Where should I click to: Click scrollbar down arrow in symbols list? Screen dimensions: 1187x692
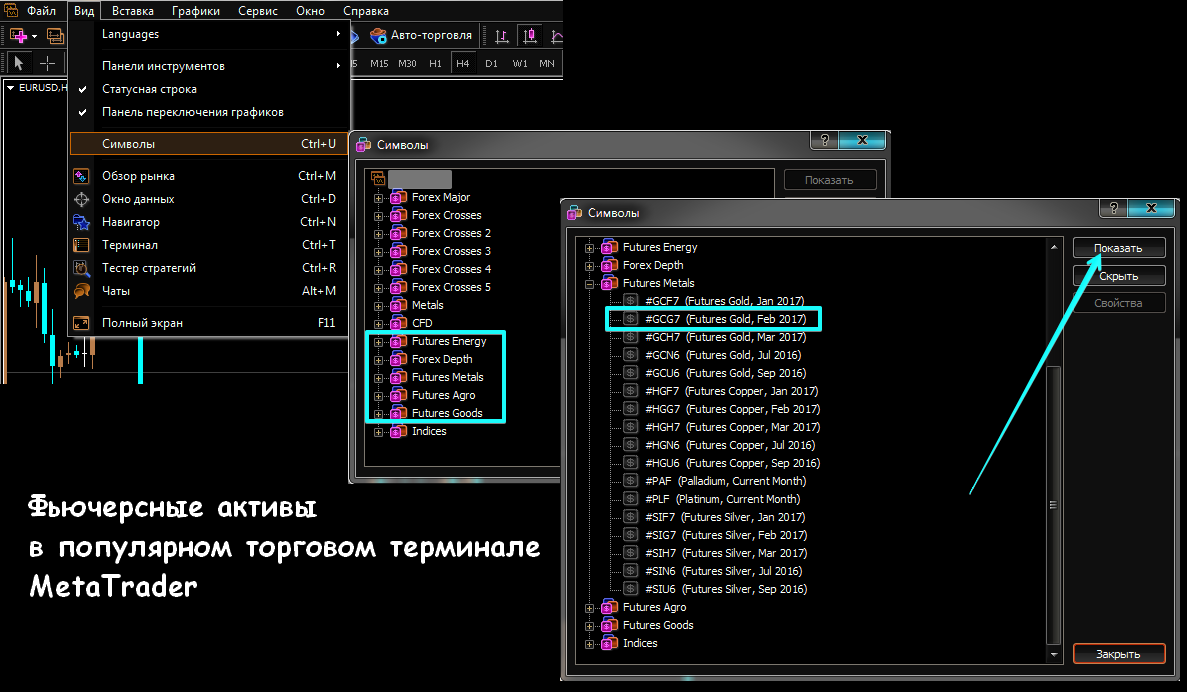(x=1053, y=654)
